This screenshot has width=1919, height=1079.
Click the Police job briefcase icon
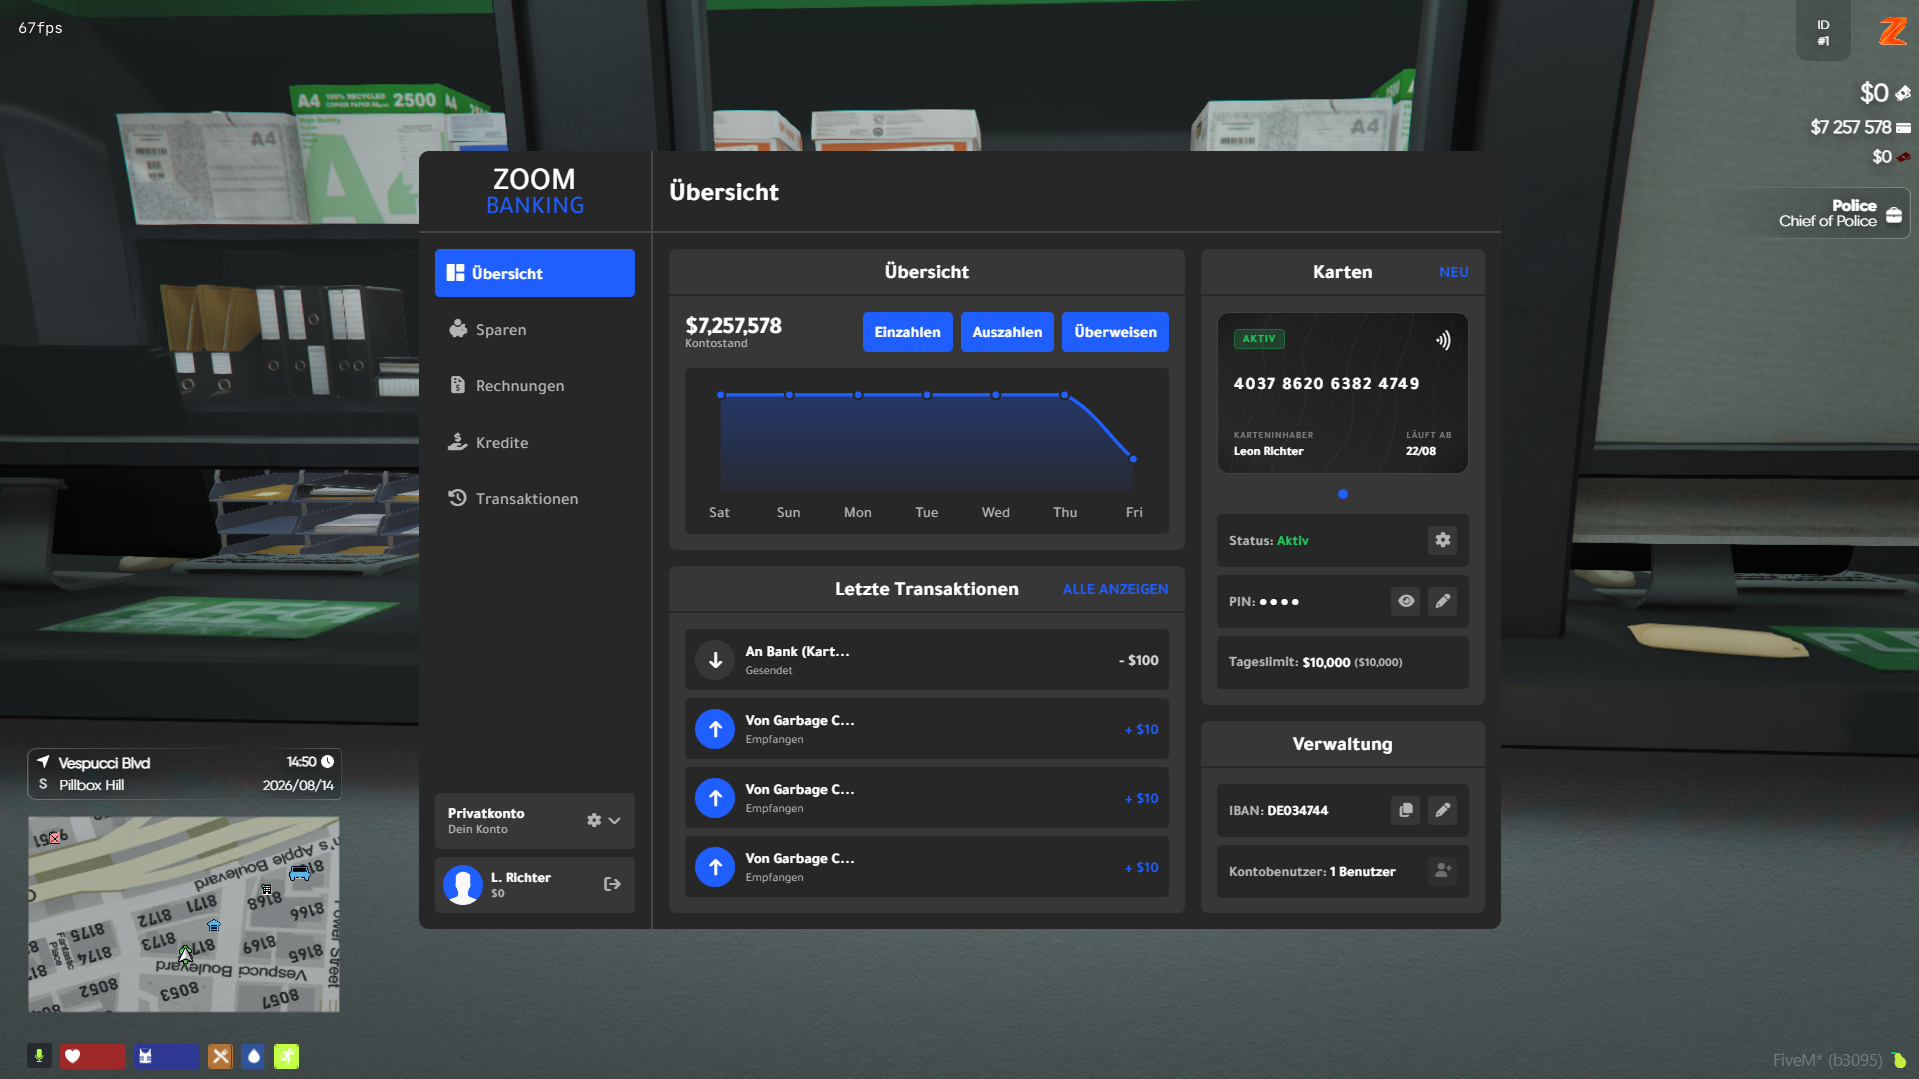pos(1893,214)
